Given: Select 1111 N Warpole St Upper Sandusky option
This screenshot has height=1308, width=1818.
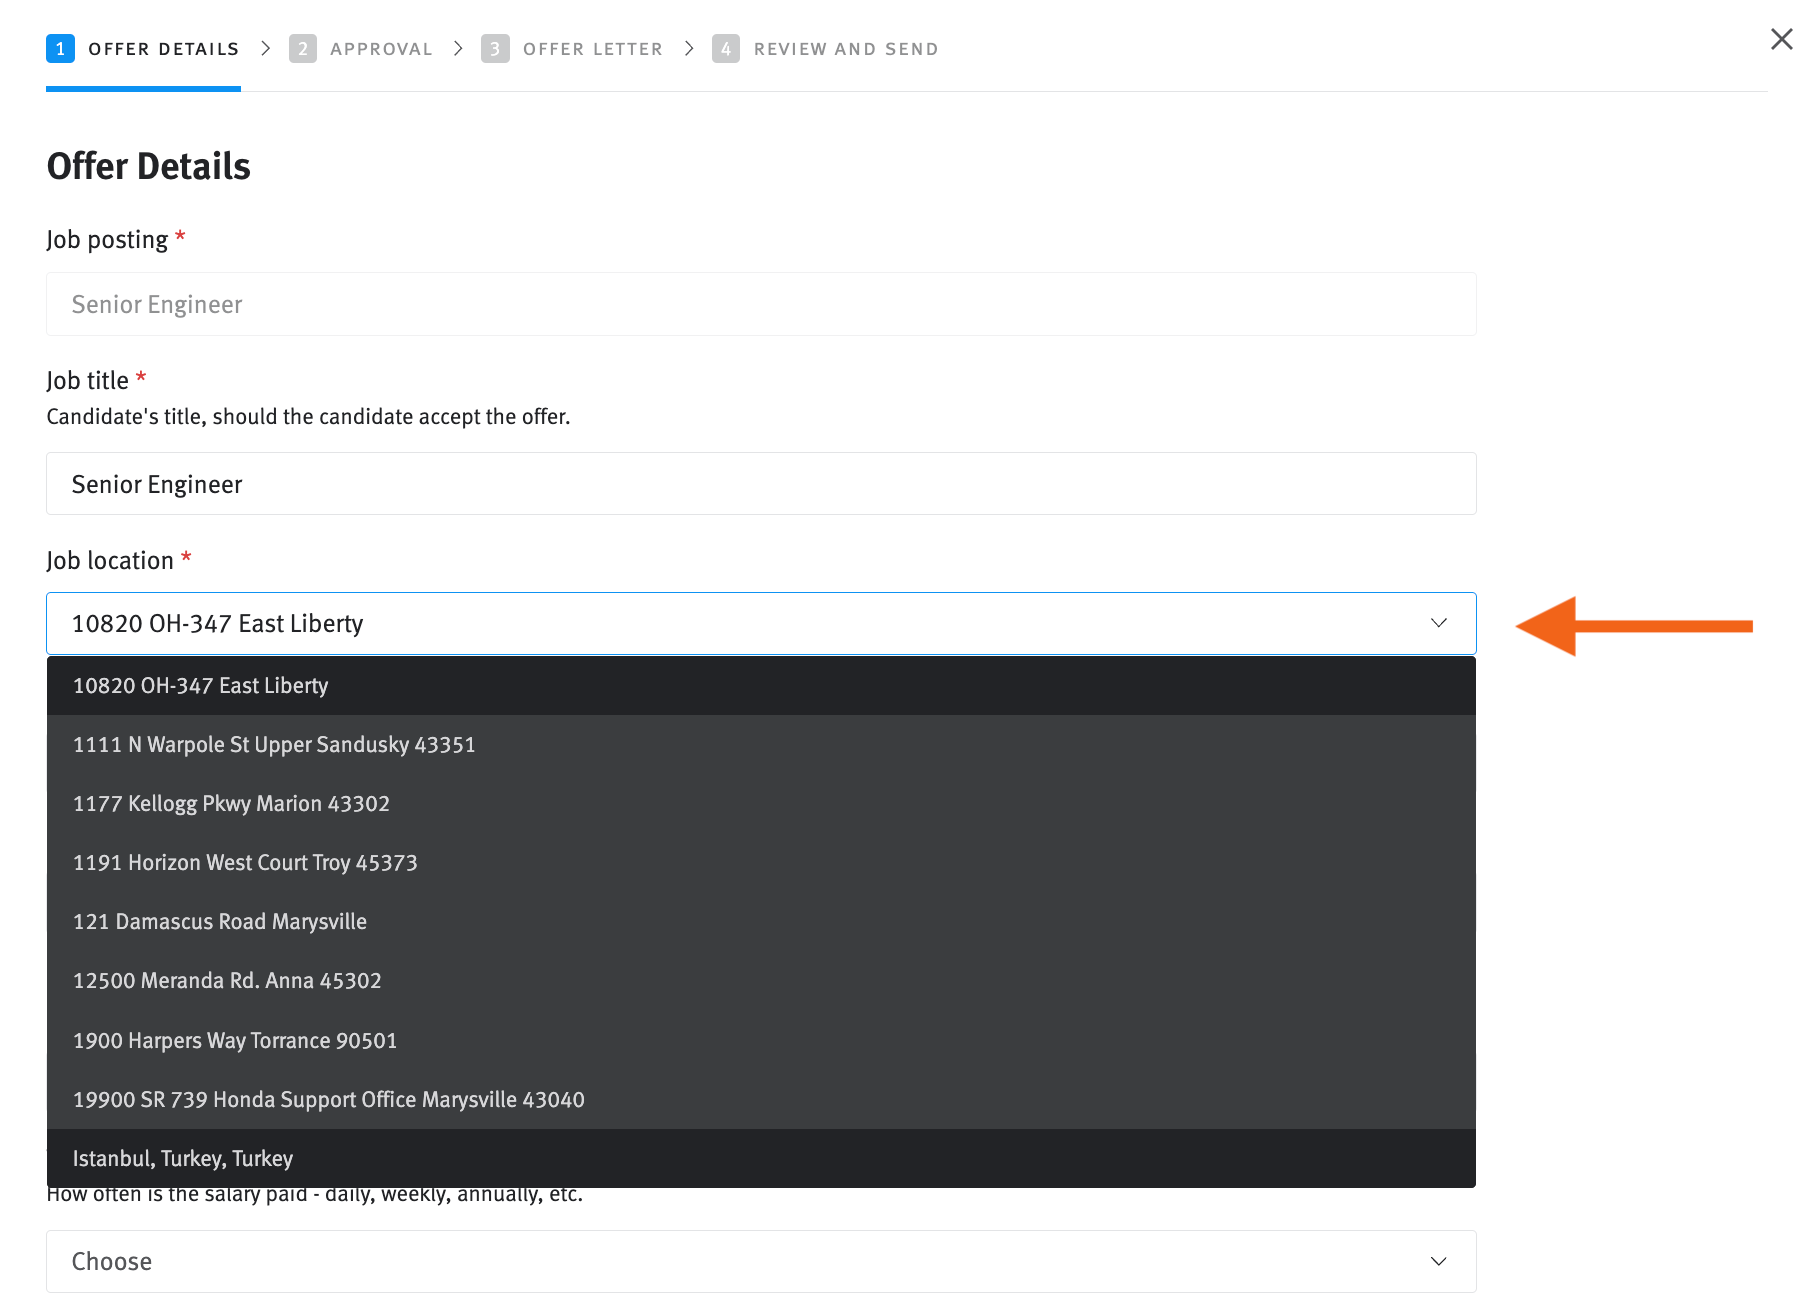Looking at the screenshot, I should [x=761, y=745].
